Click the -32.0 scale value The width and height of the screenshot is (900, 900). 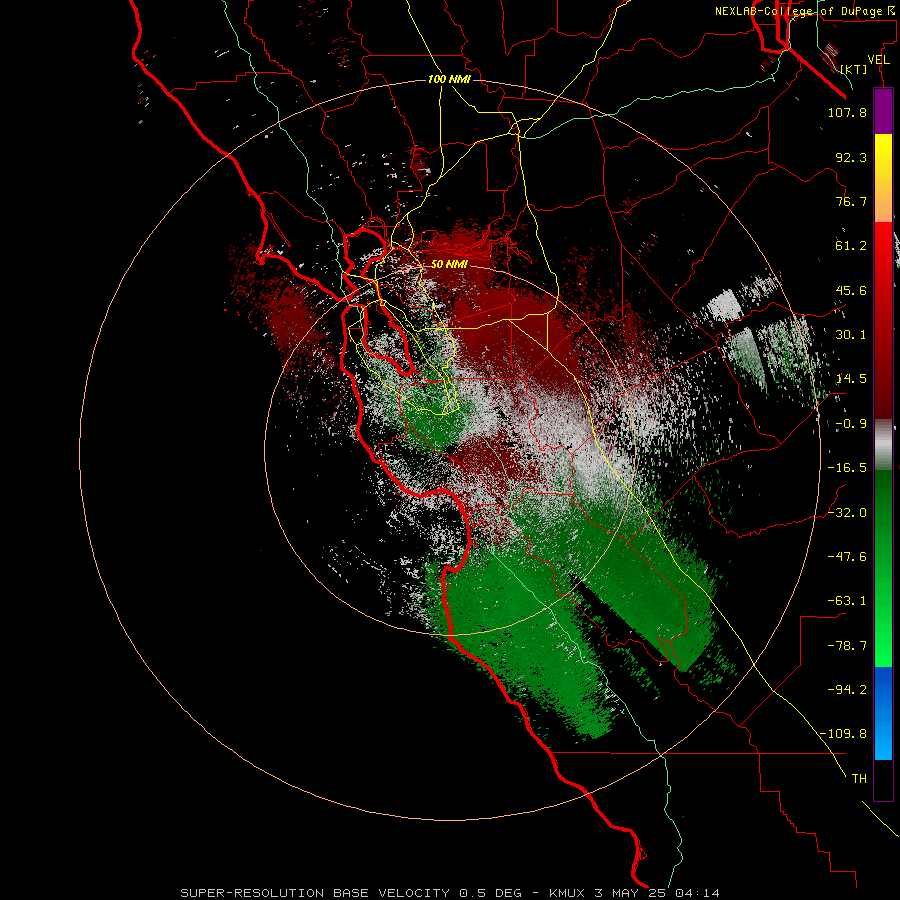[847, 513]
